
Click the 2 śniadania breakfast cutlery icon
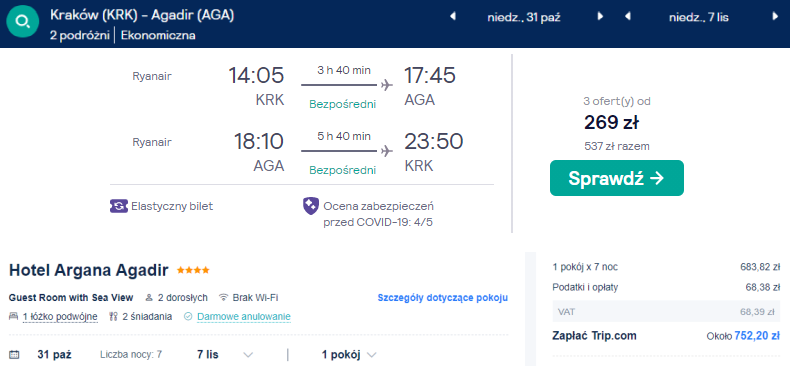tap(113, 317)
